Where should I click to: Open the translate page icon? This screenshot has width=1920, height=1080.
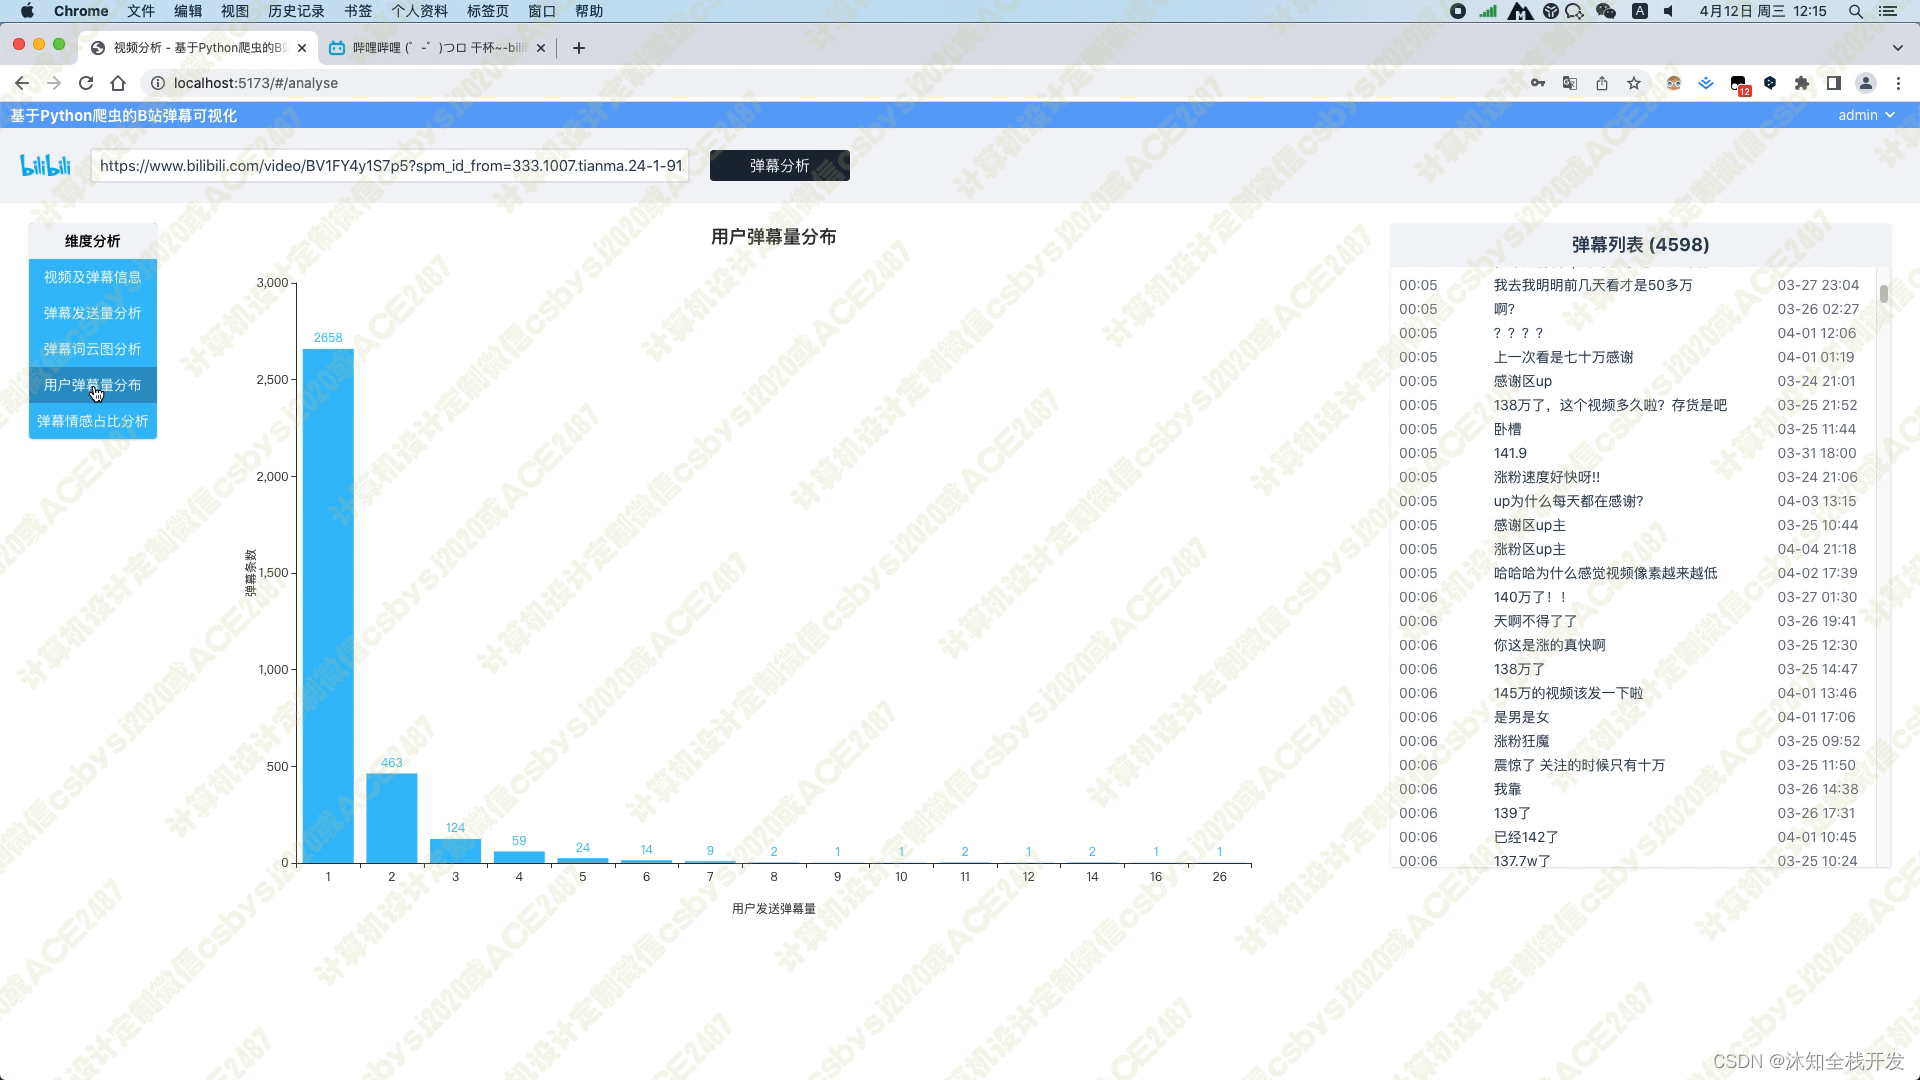1570,83
